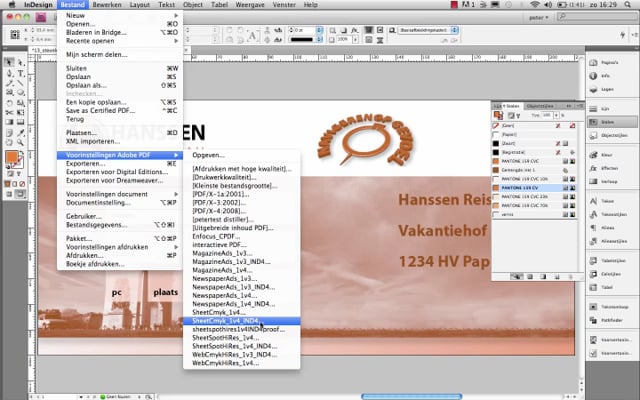The width and height of the screenshot is (640, 400).
Task: Expand Recente openen submenu
Action: (120, 41)
